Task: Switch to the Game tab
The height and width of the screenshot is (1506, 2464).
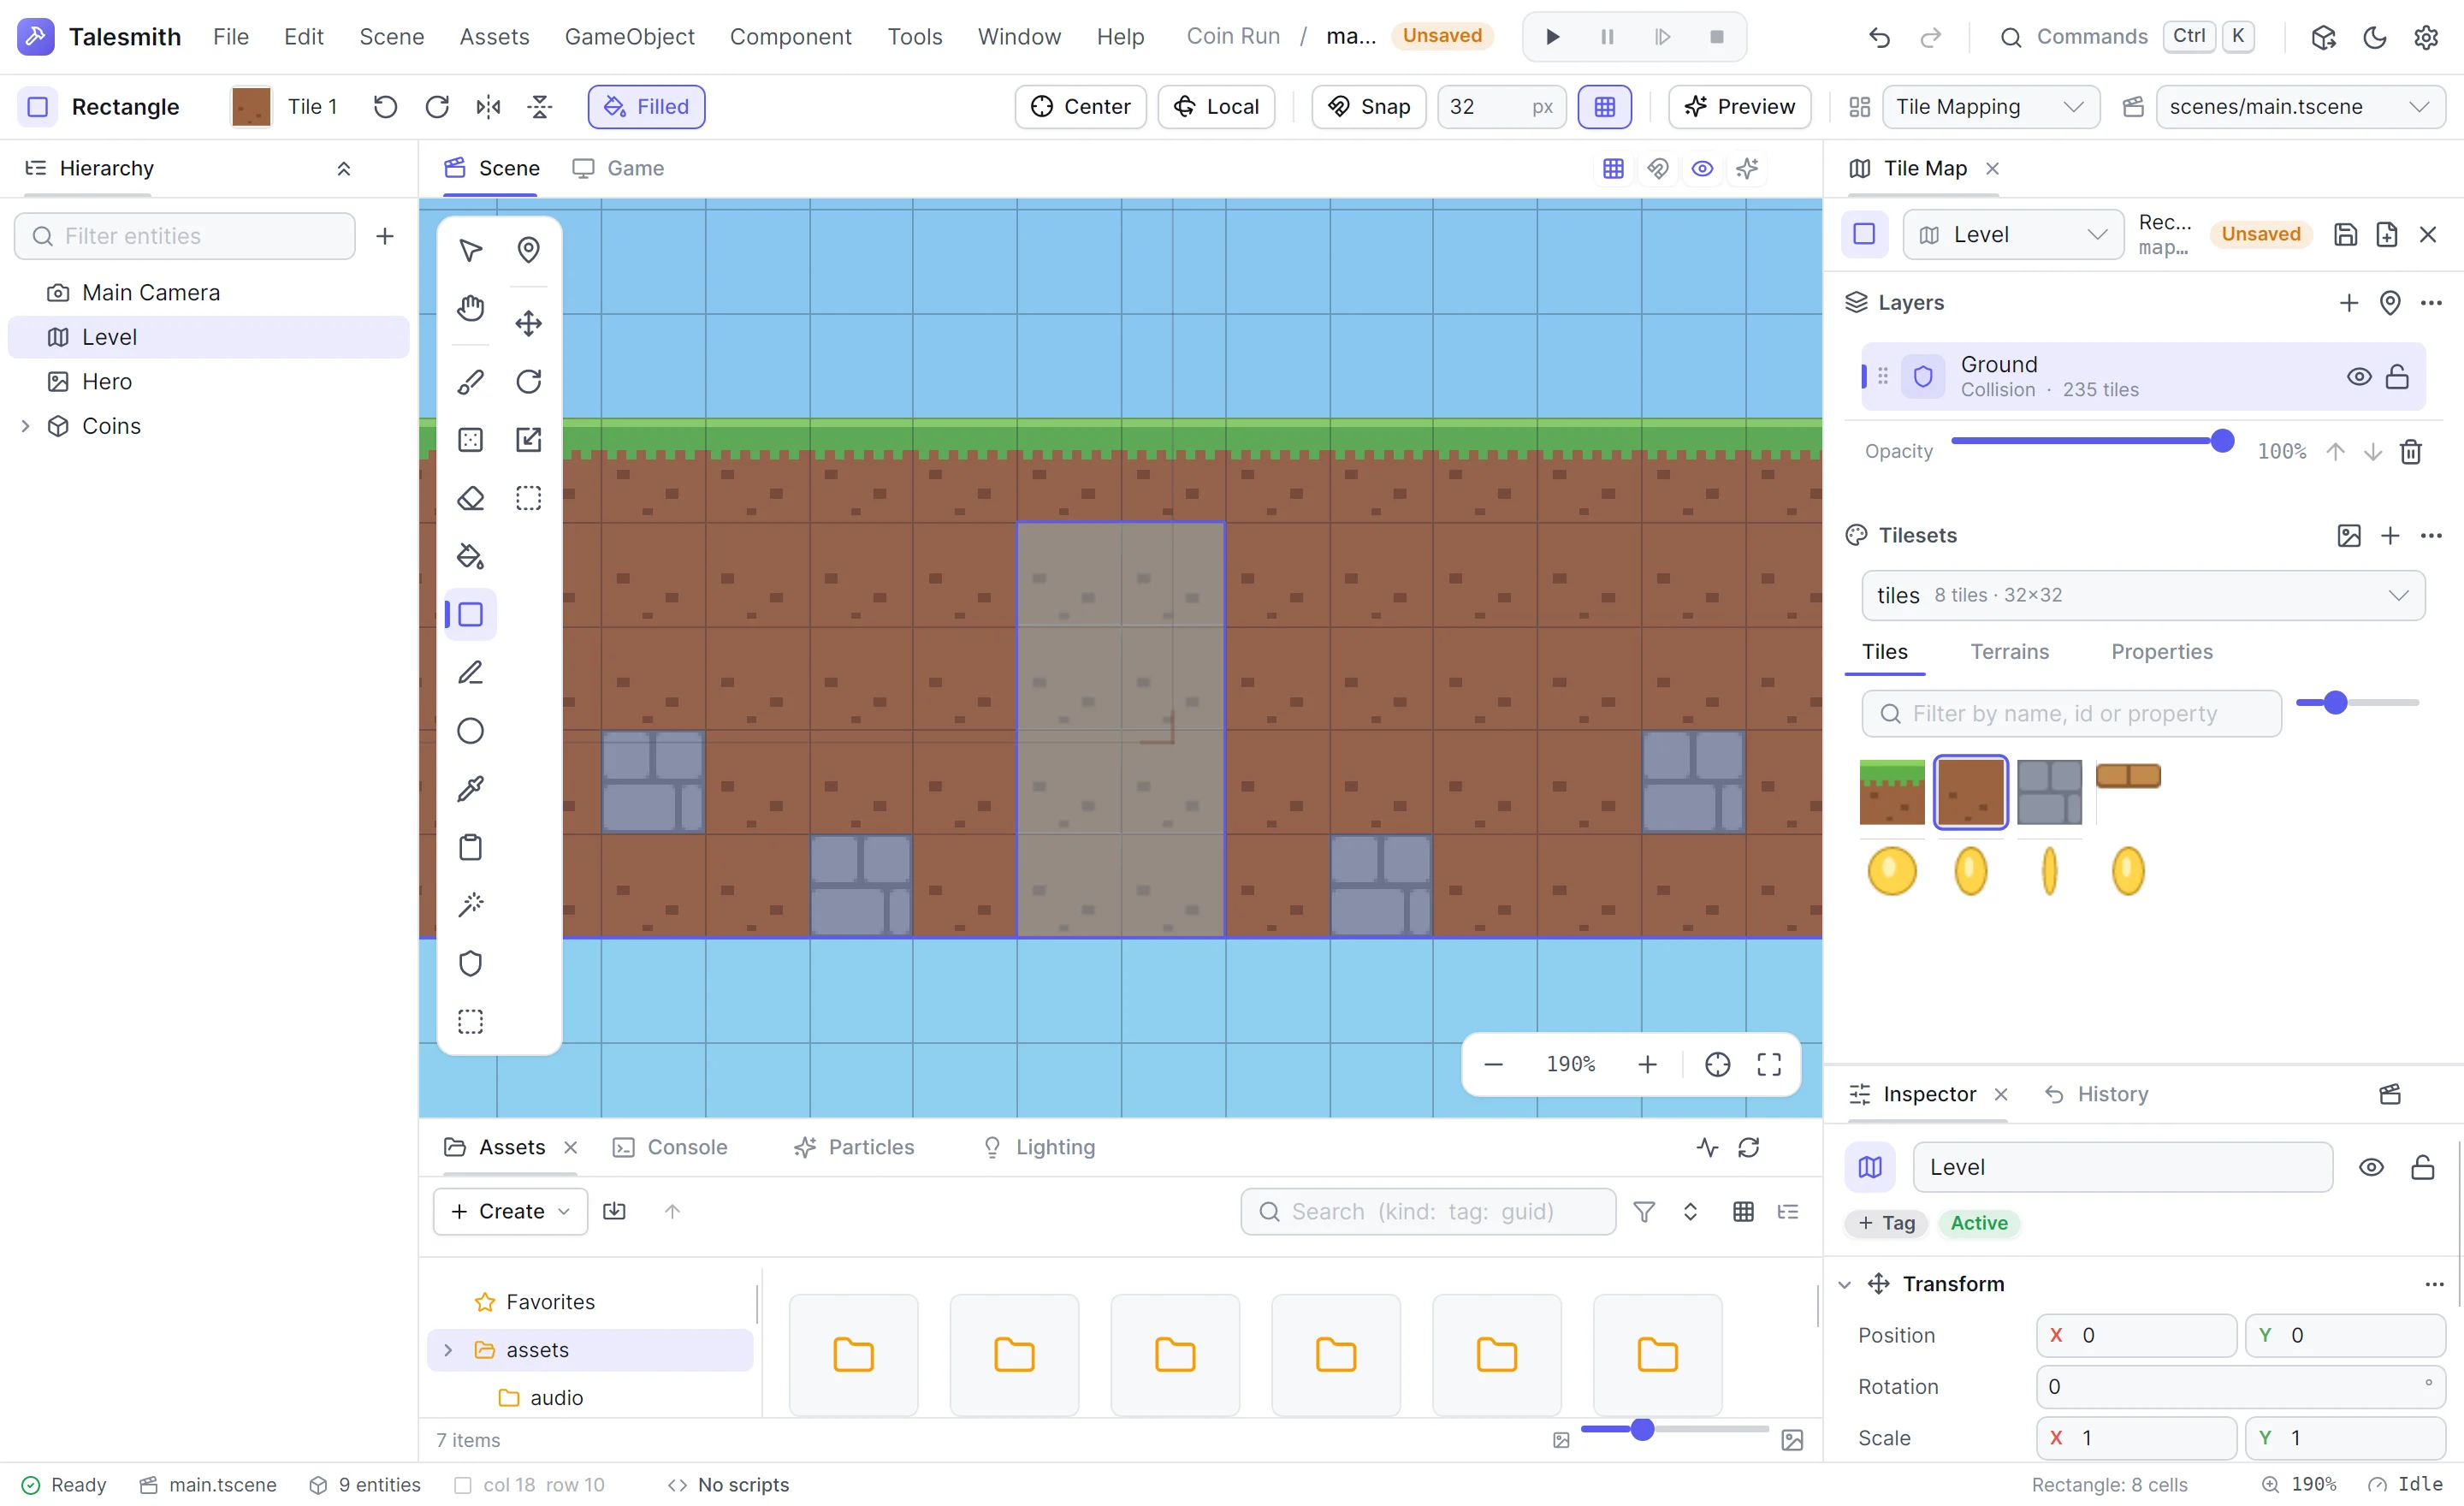Action: point(618,169)
